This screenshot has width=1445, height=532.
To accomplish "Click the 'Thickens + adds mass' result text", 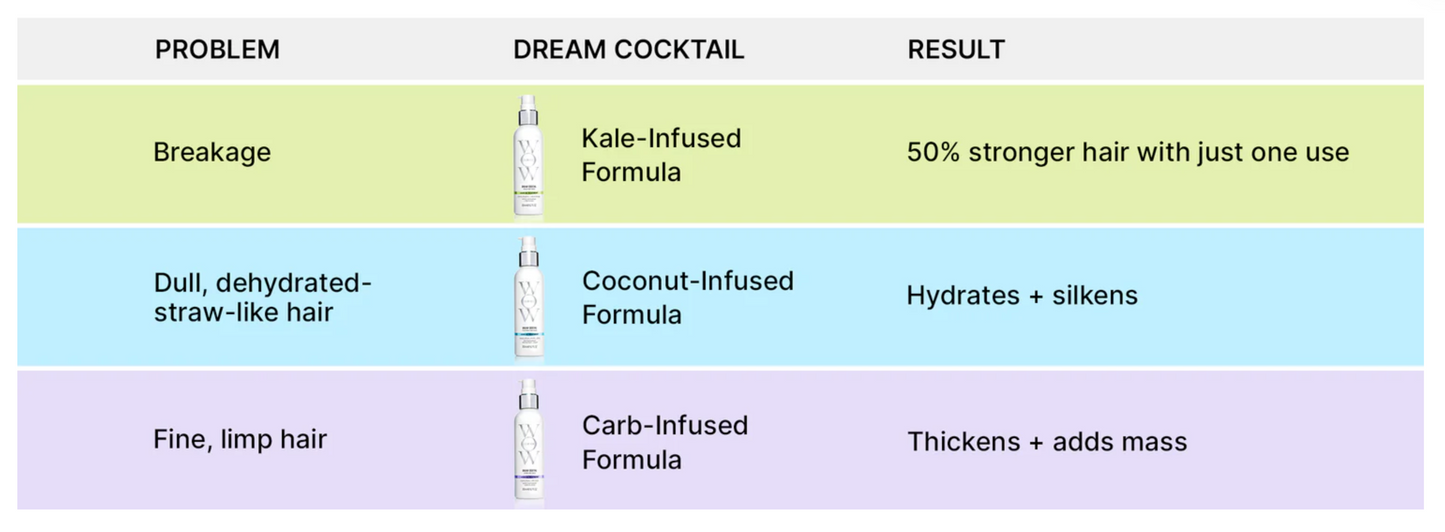I will [1046, 441].
